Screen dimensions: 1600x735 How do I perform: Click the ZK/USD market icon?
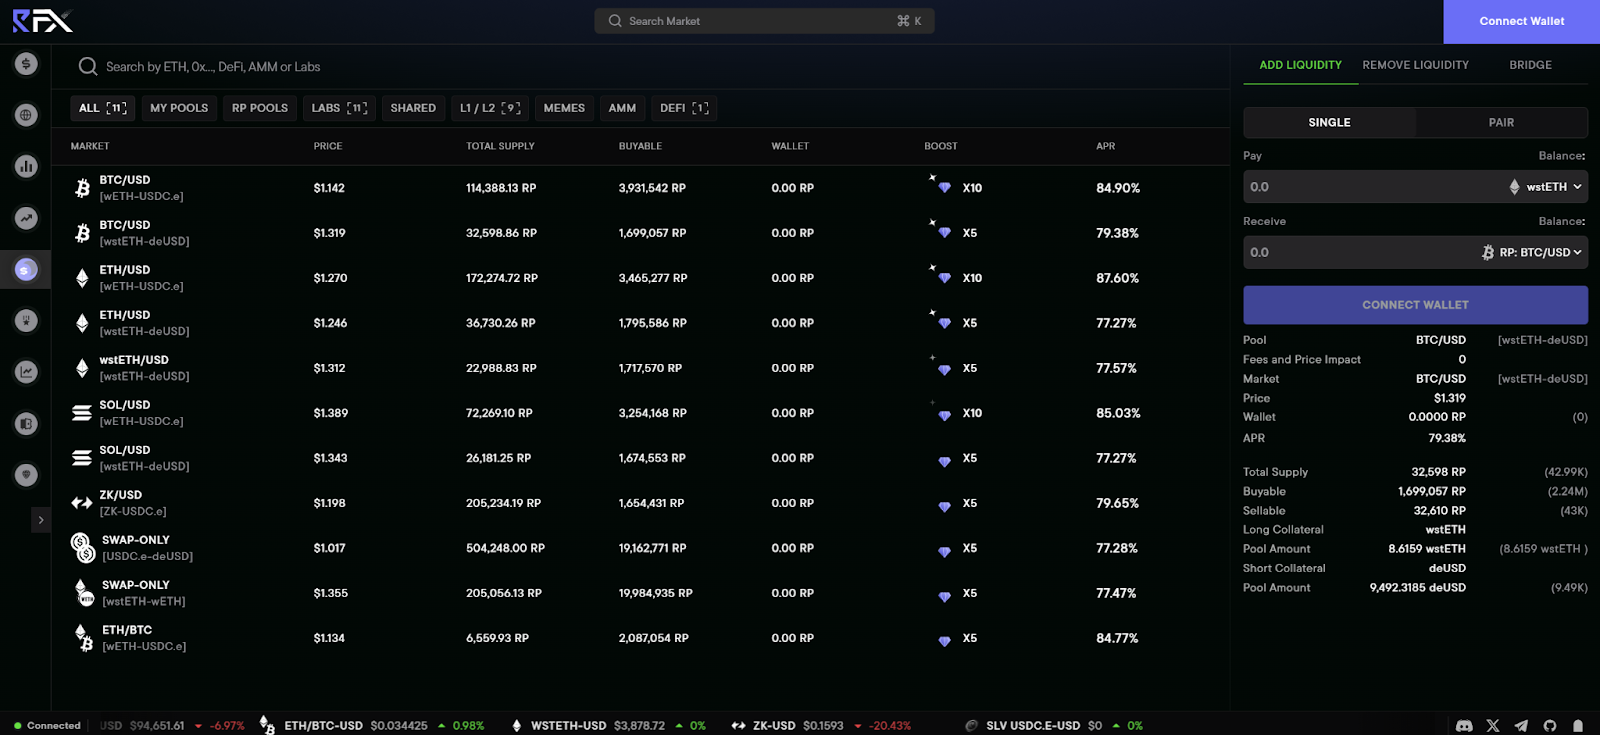pyautogui.click(x=82, y=503)
